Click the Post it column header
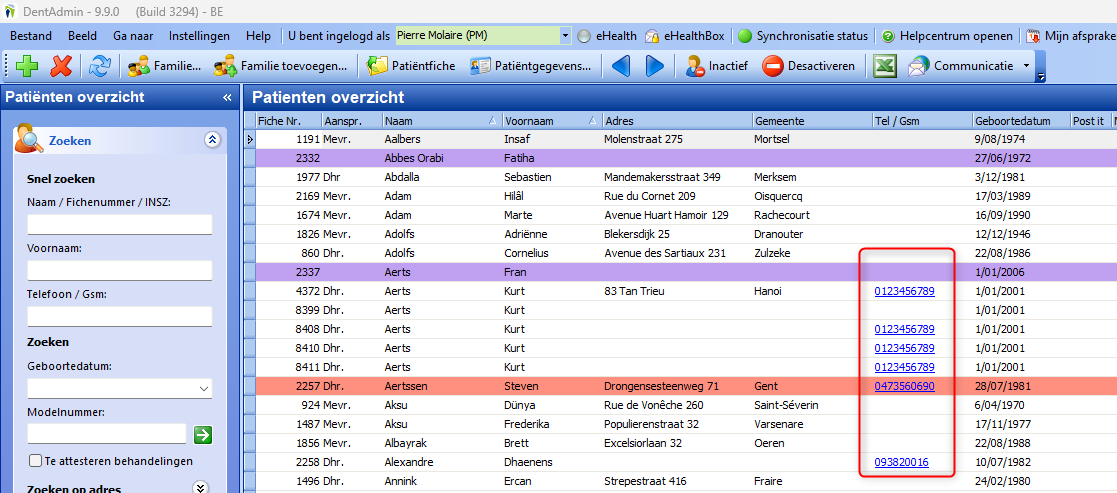 coord(1089,121)
